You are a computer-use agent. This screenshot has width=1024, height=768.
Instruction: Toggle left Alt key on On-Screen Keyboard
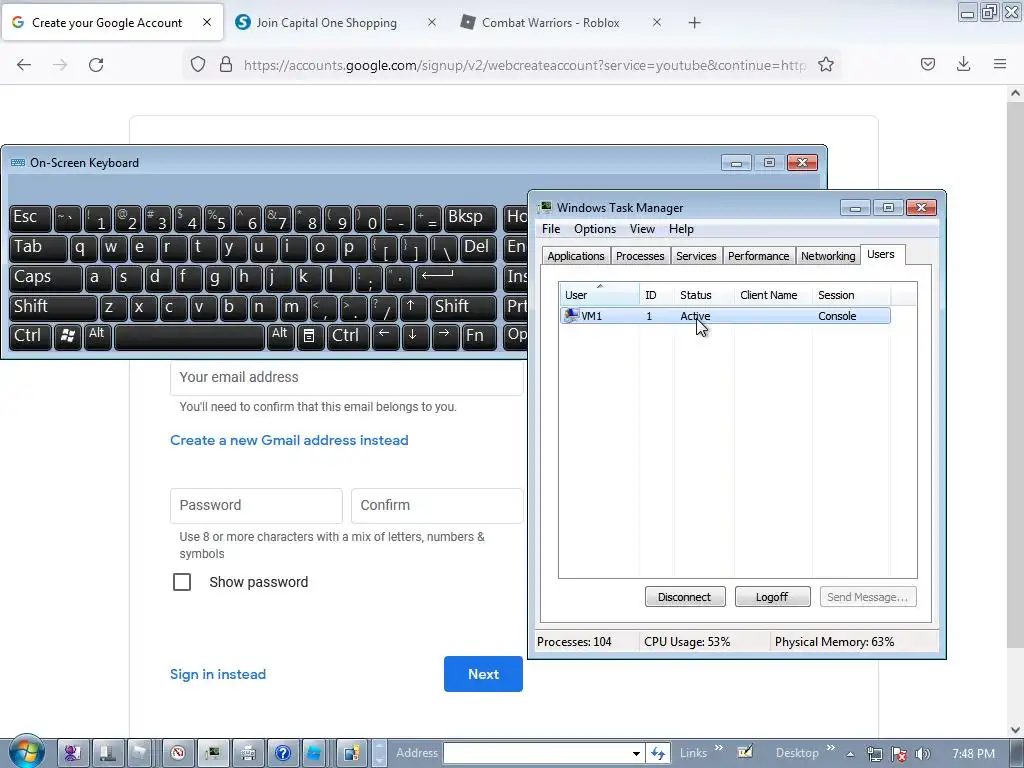98,336
